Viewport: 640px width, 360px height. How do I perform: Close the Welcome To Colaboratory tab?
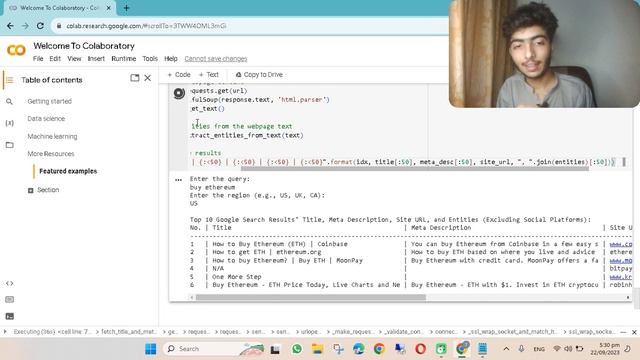(x=109, y=8)
